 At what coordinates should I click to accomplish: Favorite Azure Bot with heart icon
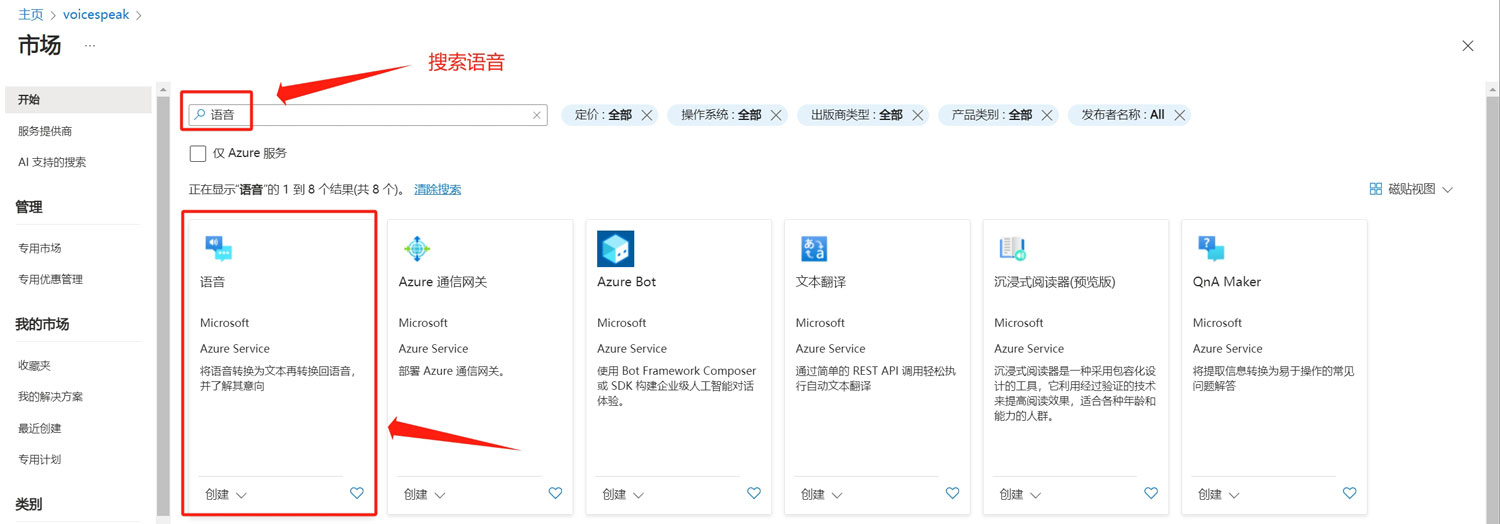pos(754,493)
